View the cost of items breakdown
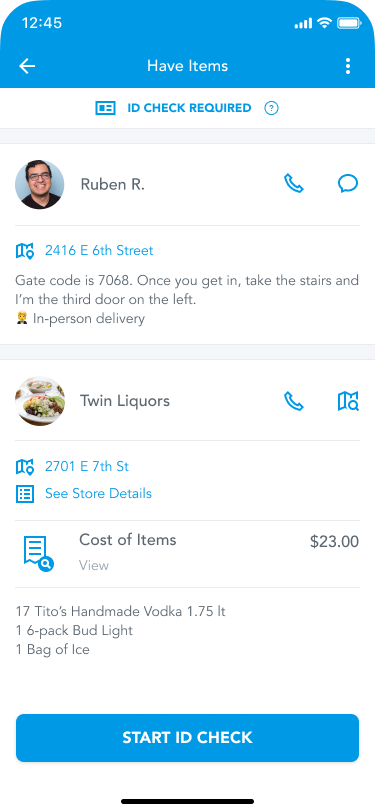This screenshot has height=812, width=375. (x=94, y=566)
